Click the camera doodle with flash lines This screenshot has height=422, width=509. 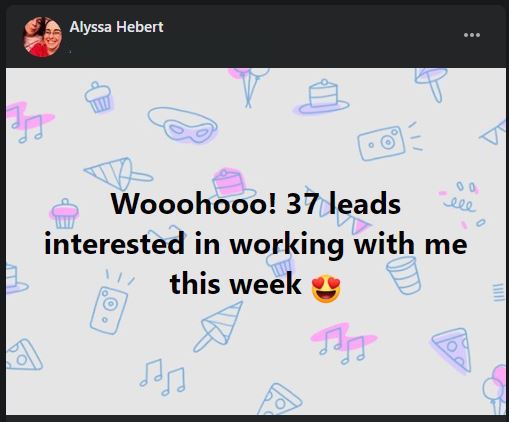point(389,141)
